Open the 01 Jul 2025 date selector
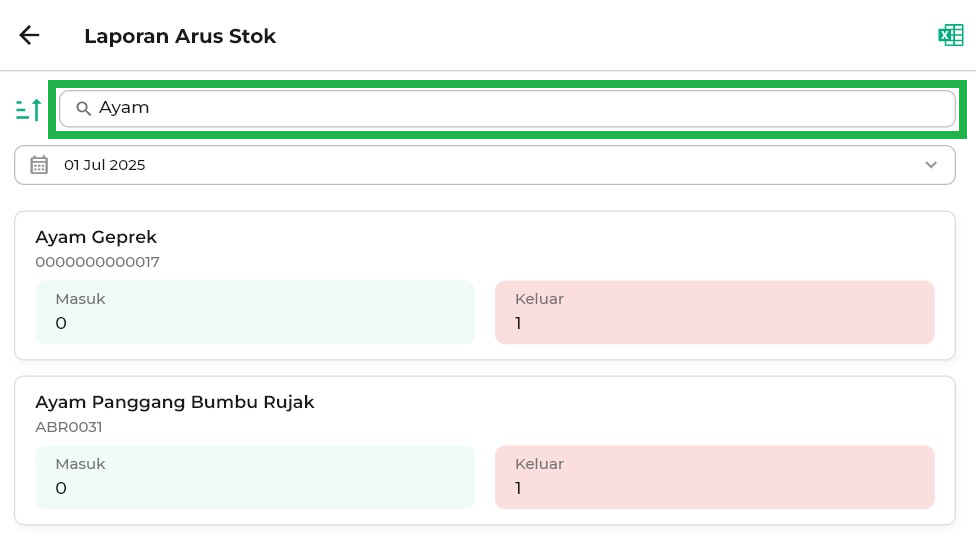Screen dimensions: 976x537 (x=104, y=165)
